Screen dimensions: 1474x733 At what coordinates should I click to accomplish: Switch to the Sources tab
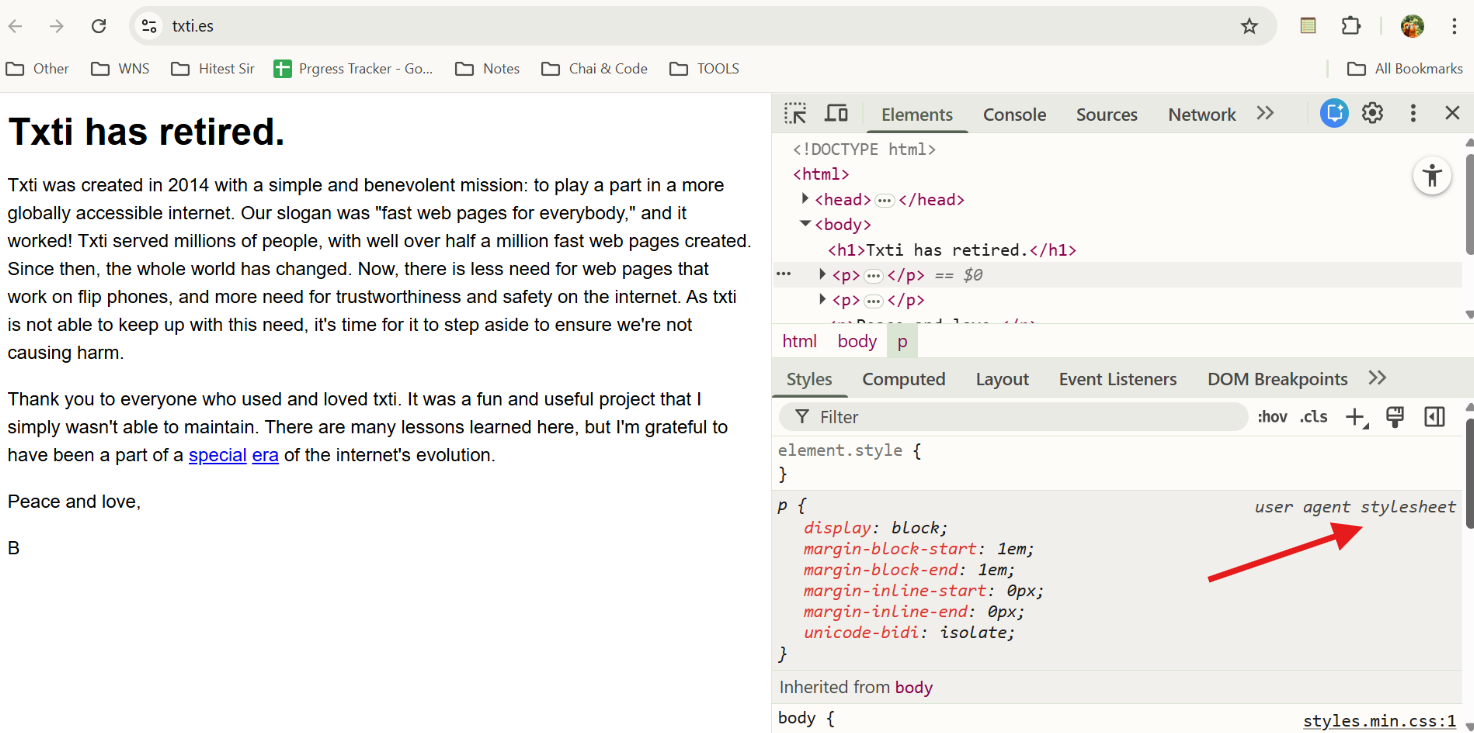tap(1106, 114)
